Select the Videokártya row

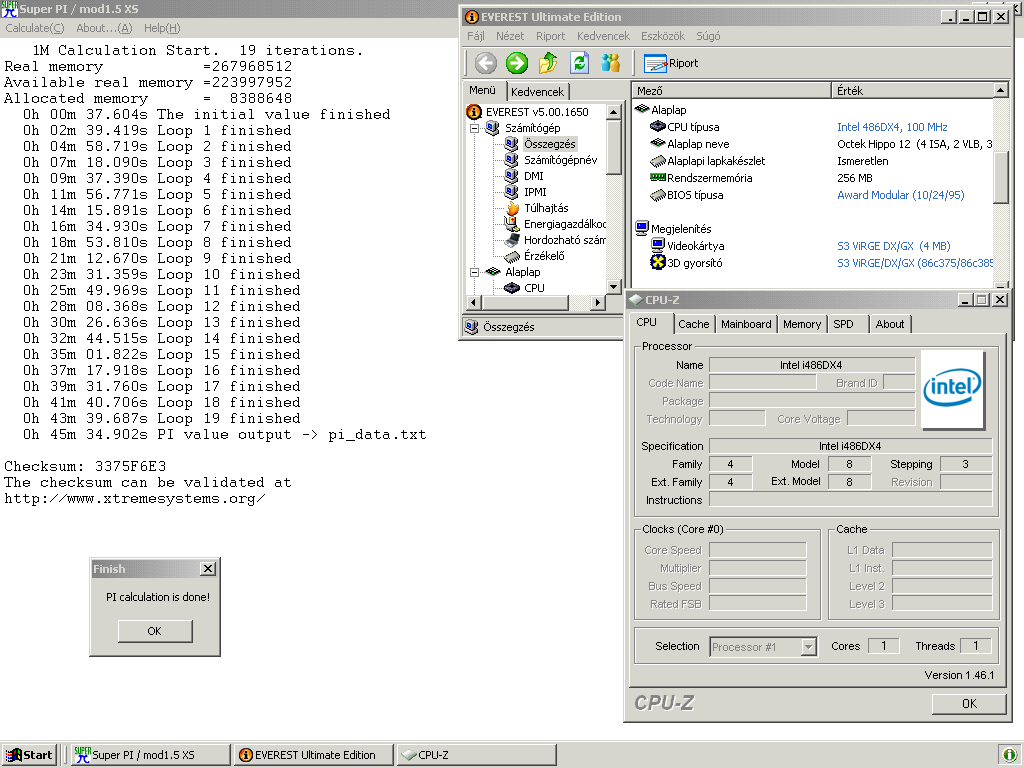pyautogui.click(x=813, y=246)
